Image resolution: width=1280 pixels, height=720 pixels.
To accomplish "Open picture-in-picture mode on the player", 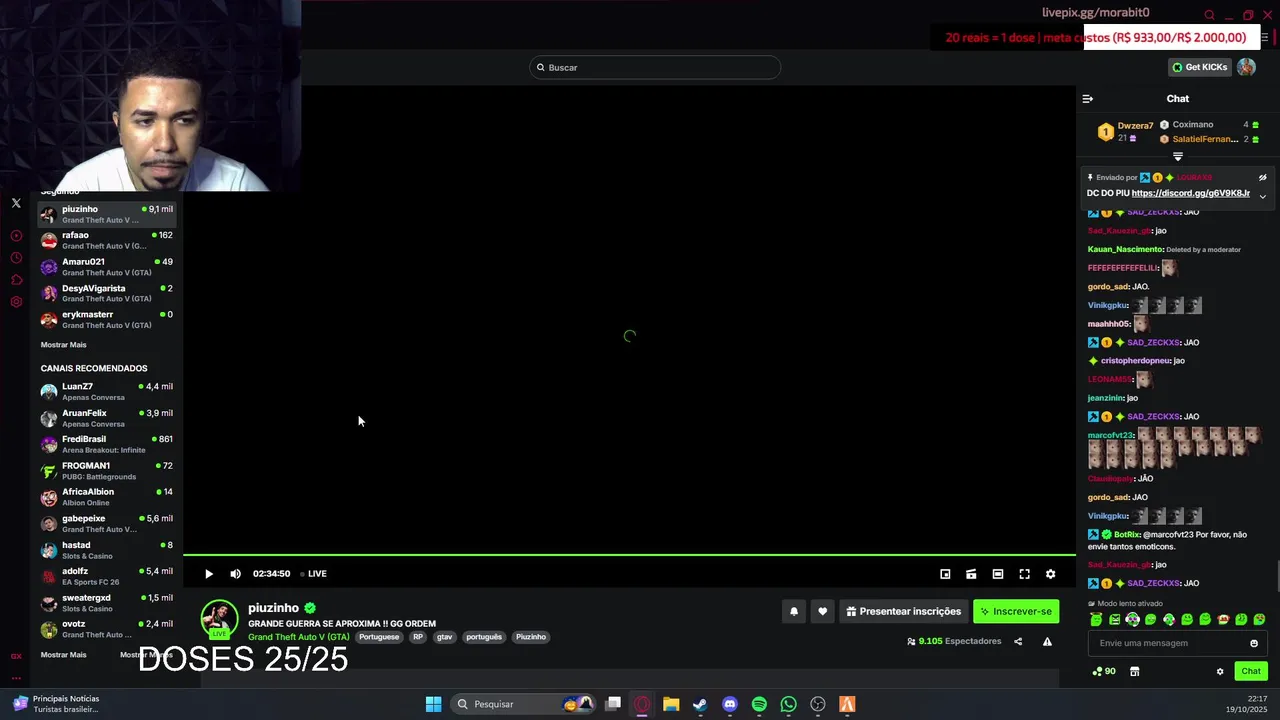I will coord(945,574).
